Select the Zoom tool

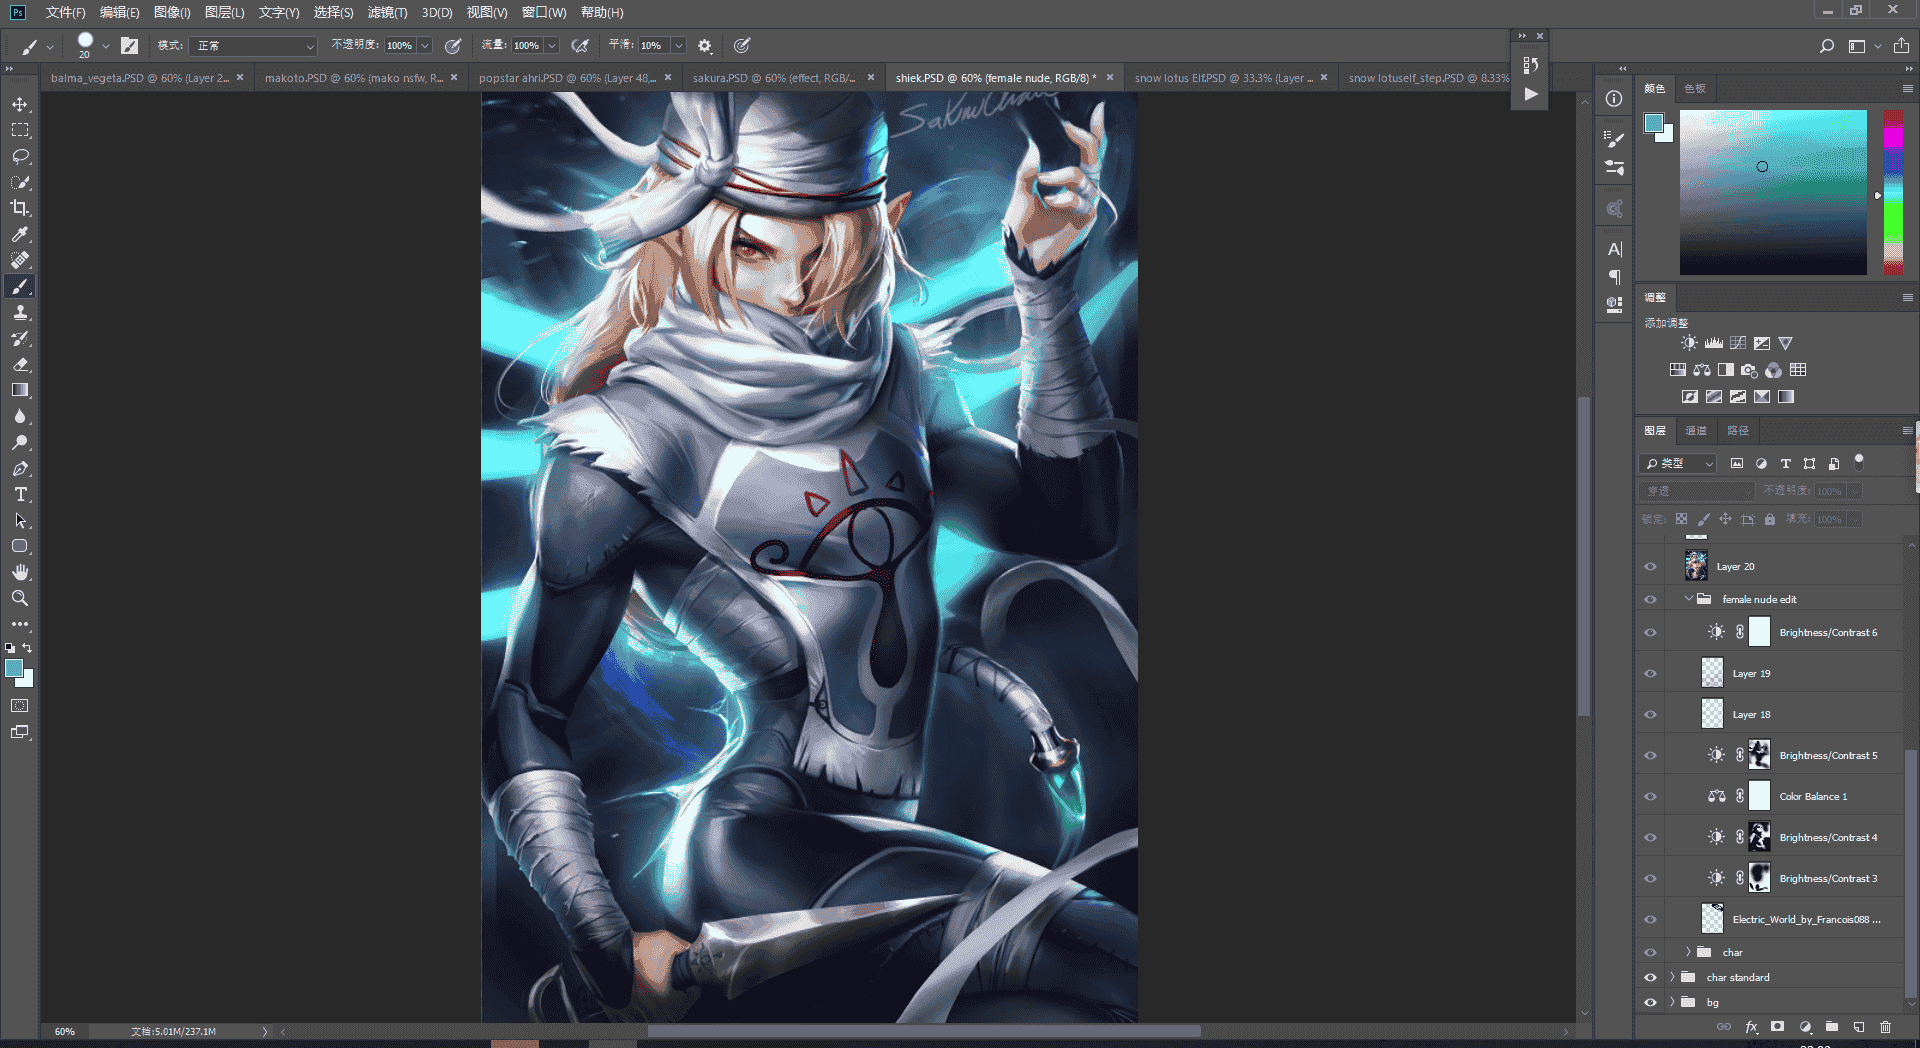[20, 598]
